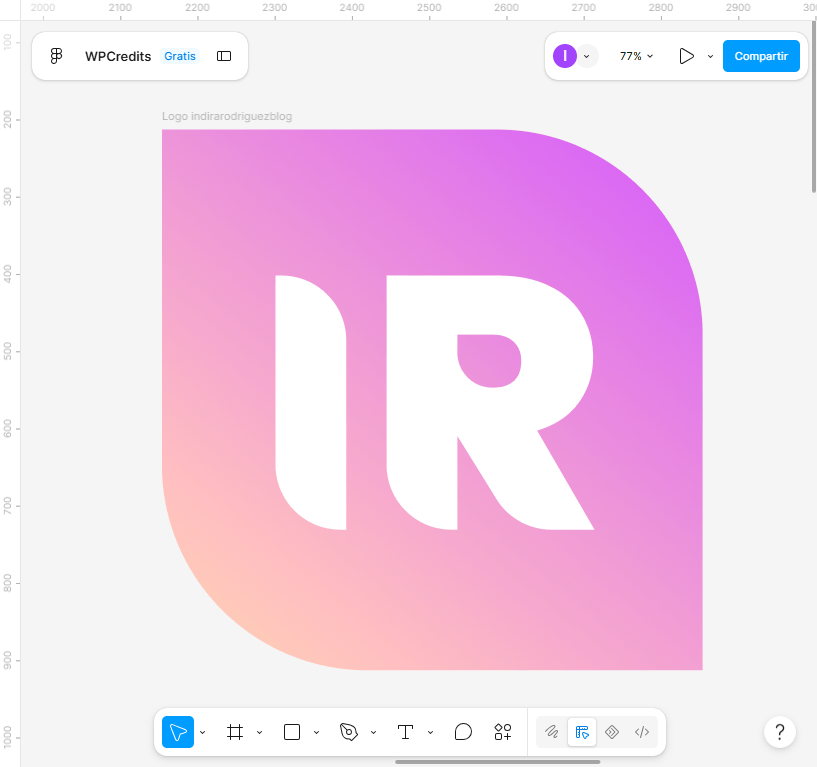Toggle the sidebar panel icon

224,56
